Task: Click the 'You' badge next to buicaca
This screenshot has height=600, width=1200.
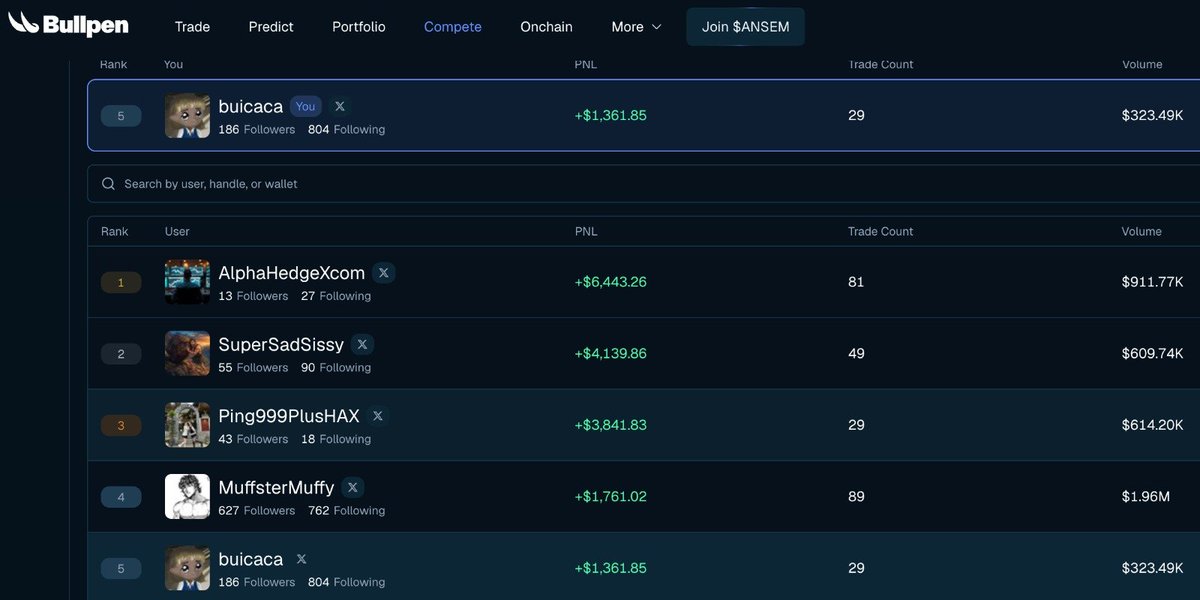Action: tap(305, 106)
